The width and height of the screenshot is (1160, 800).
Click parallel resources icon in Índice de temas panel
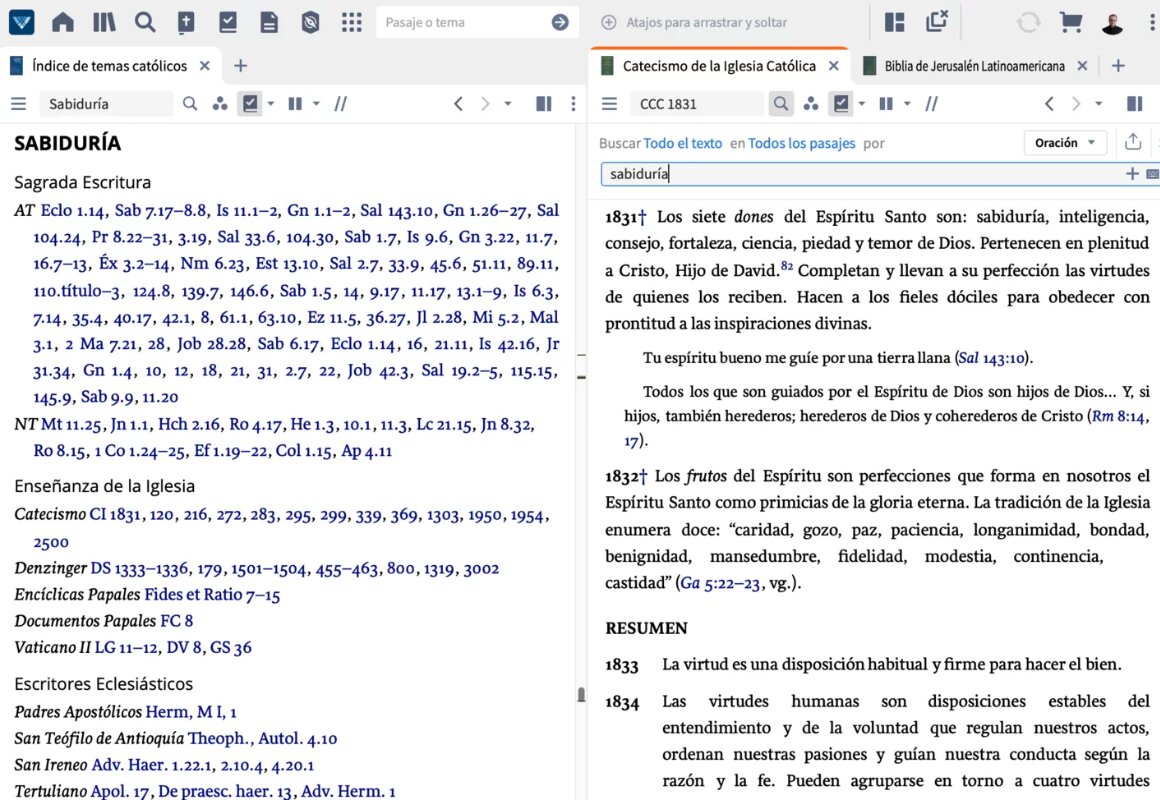click(x=340, y=104)
